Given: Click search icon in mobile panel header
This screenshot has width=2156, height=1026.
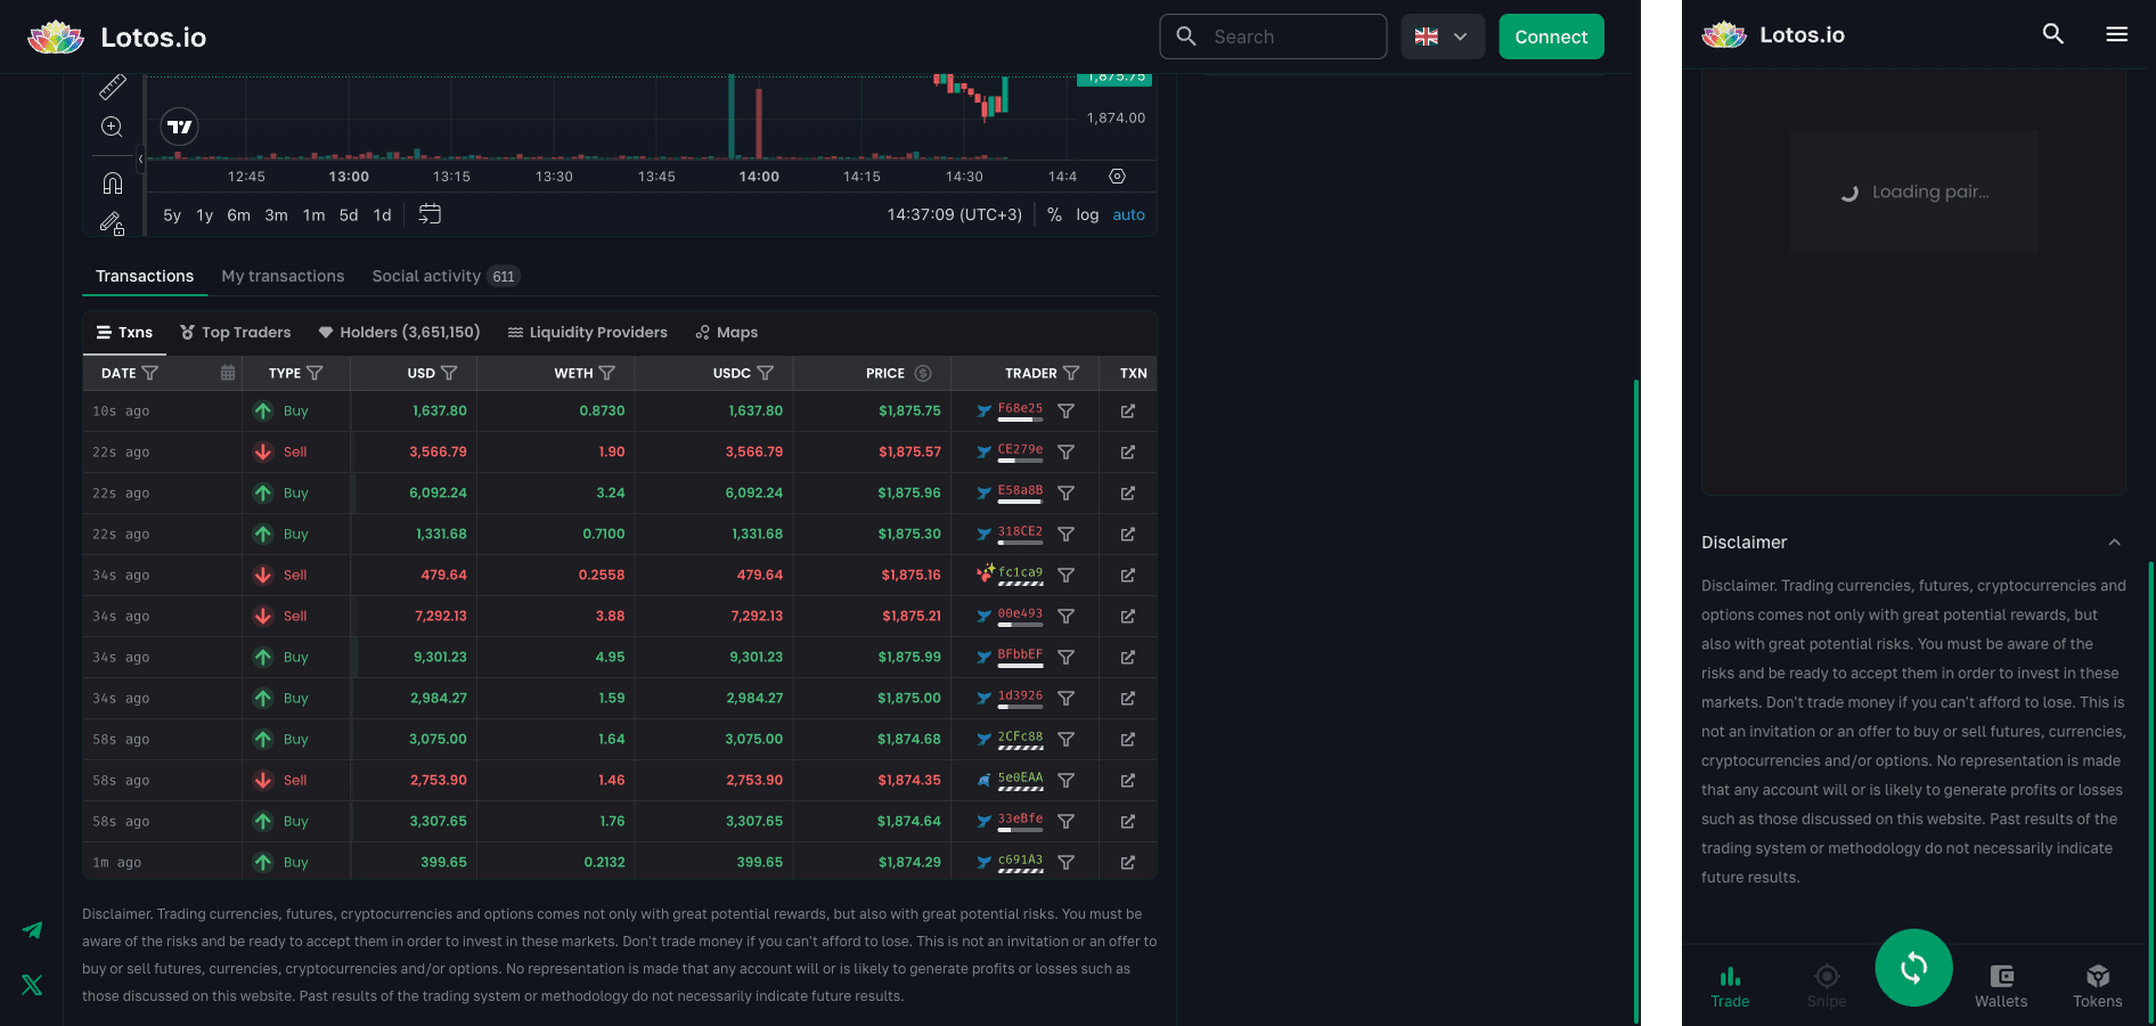Looking at the screenshot, I should point(2053,34).
